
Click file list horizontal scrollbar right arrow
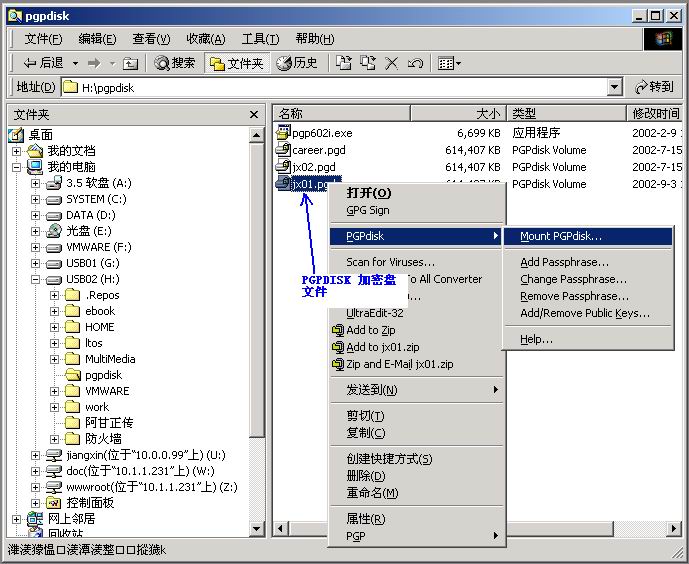pos(674,528)
